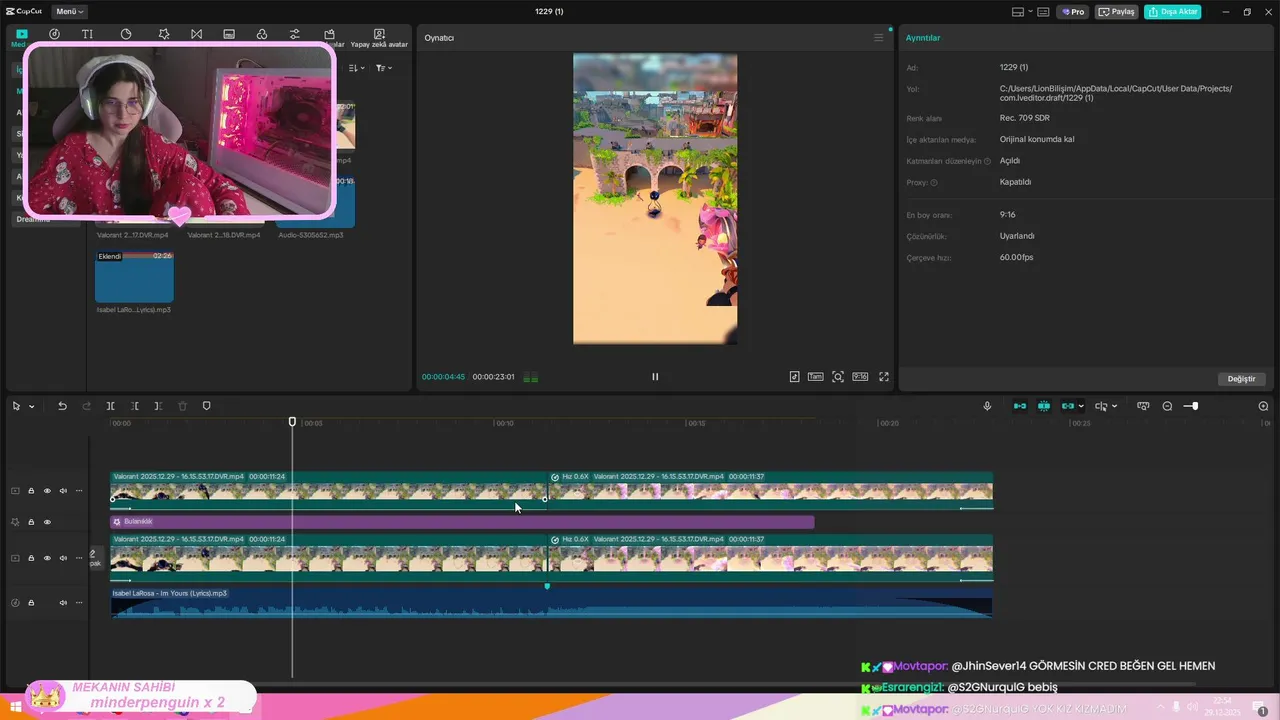1280x720 pixels.
Task: Open the Transitions tab icon
Action: tap(197, 34)
